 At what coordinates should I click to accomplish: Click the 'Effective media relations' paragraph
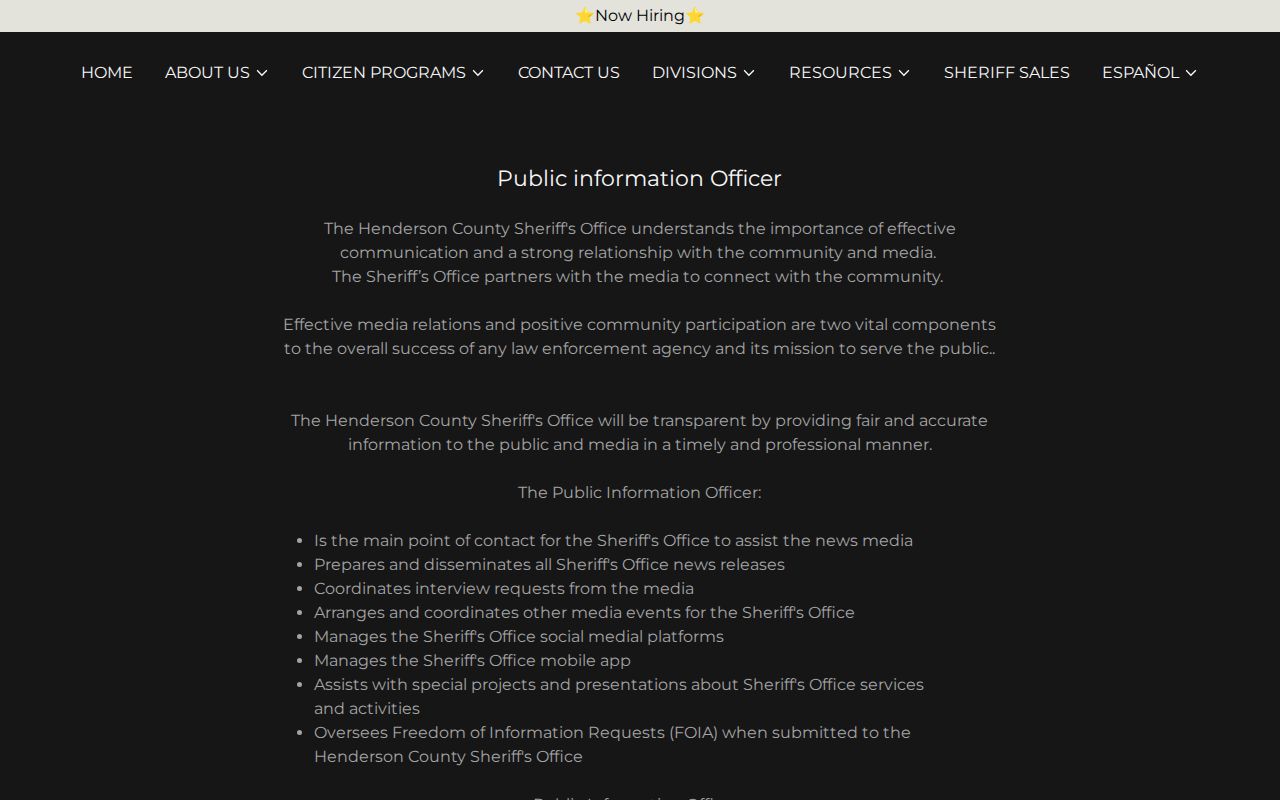(639, 336)
